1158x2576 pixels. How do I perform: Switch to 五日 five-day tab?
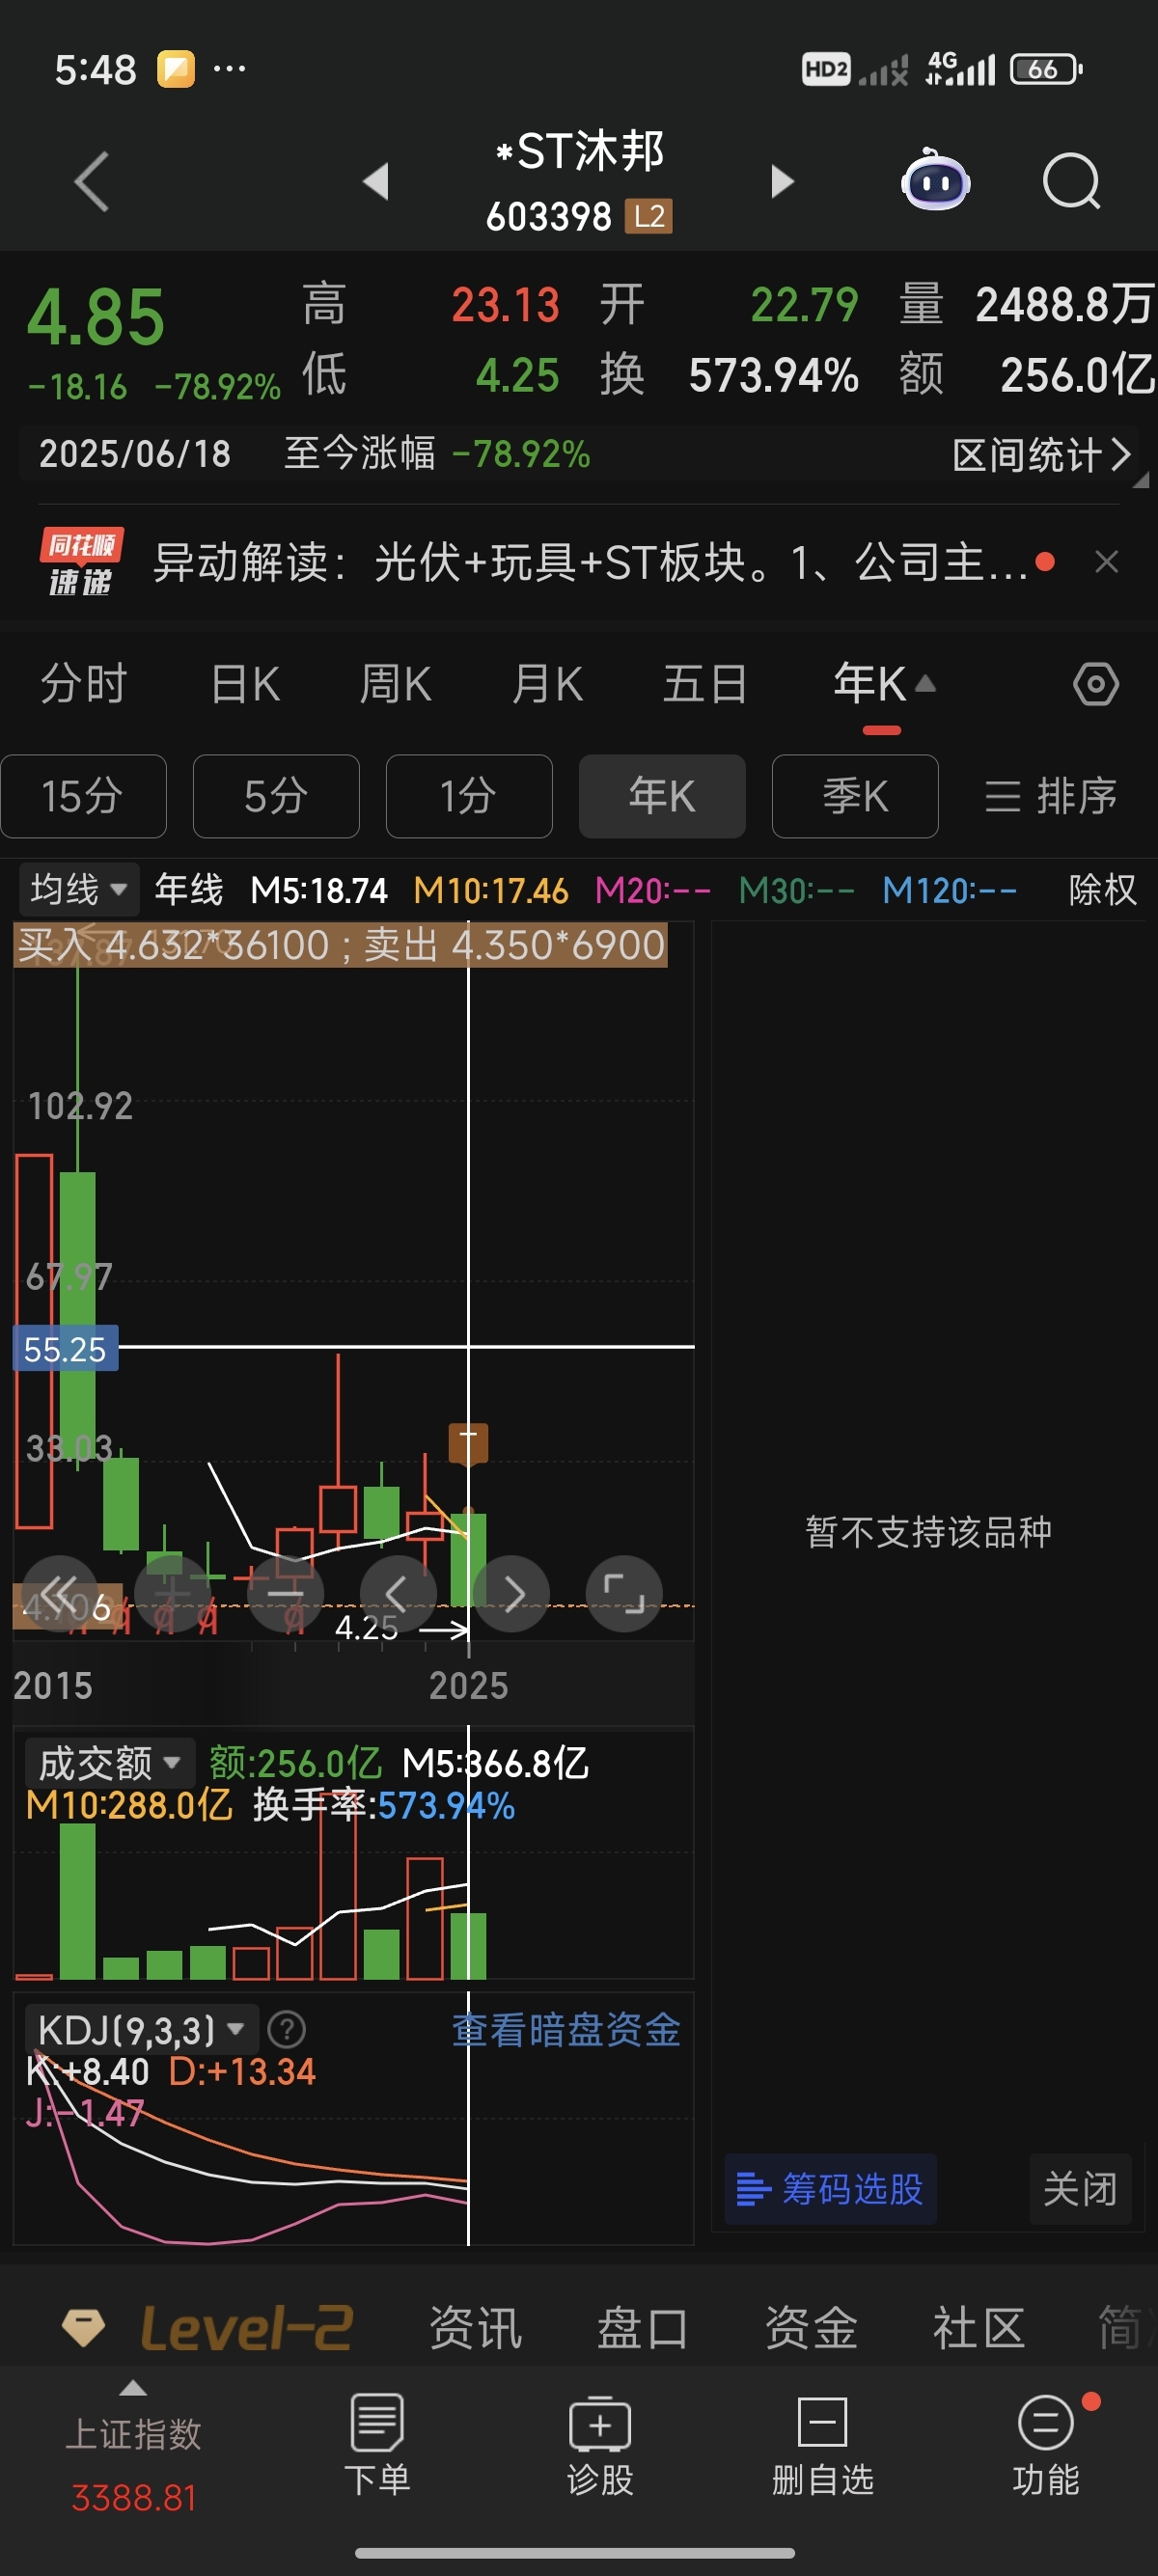point(705,685)
